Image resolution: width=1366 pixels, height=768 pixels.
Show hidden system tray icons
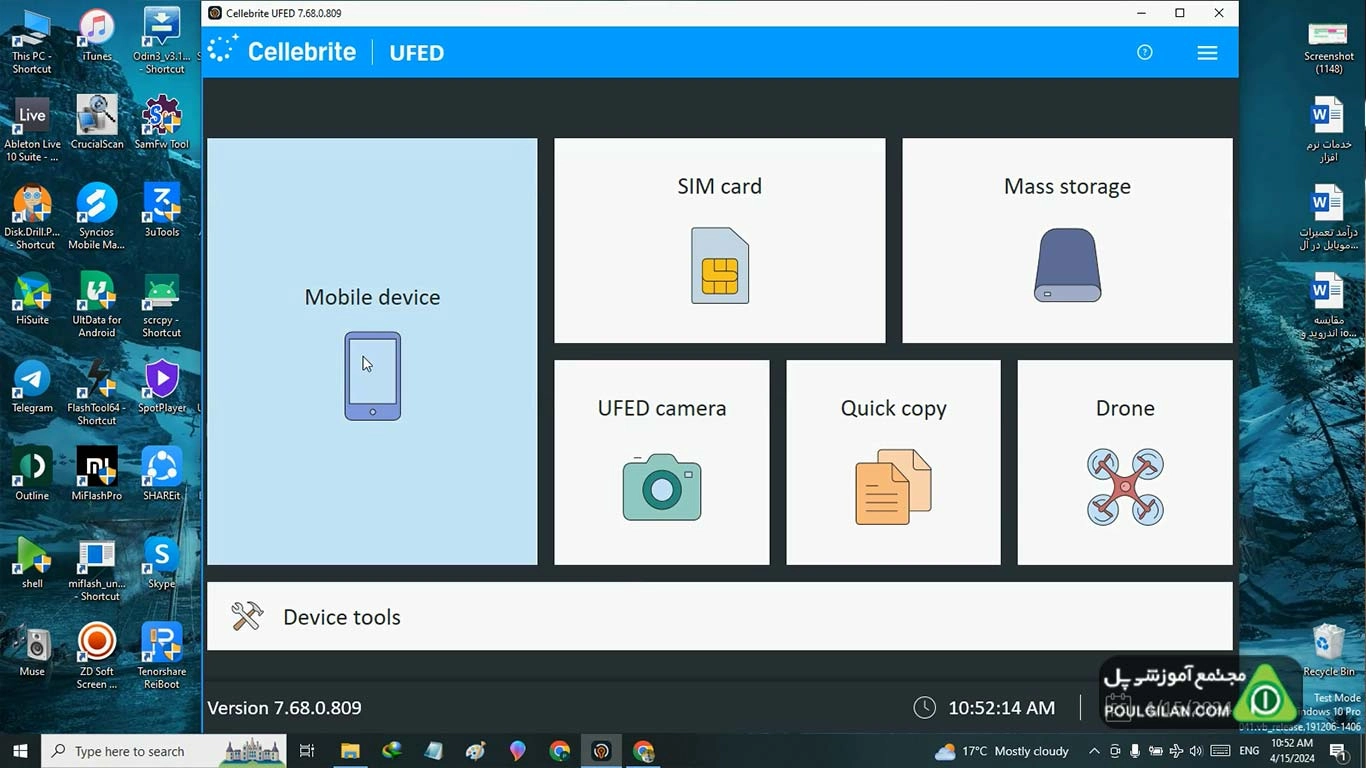coord(1094,751)
